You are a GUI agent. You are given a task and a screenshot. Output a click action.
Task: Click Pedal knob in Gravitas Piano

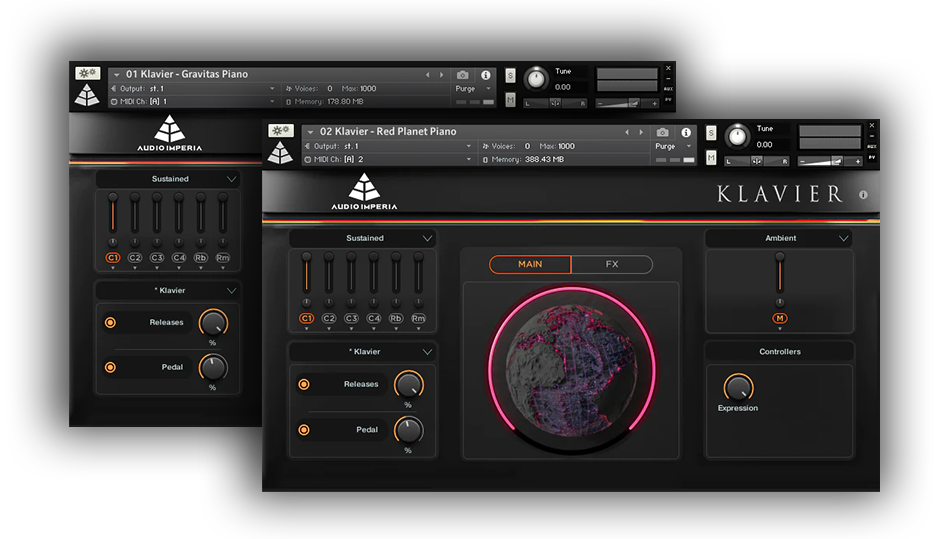(213, 368)
